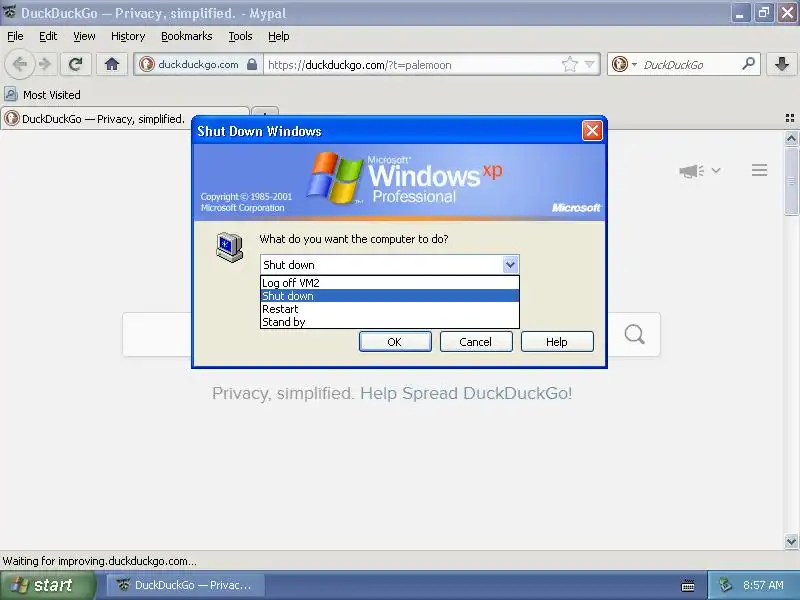Viewport: 800px width, 600px height.
Task: Open the address bar history dropdown arrow
Action: tap(590, 65)
